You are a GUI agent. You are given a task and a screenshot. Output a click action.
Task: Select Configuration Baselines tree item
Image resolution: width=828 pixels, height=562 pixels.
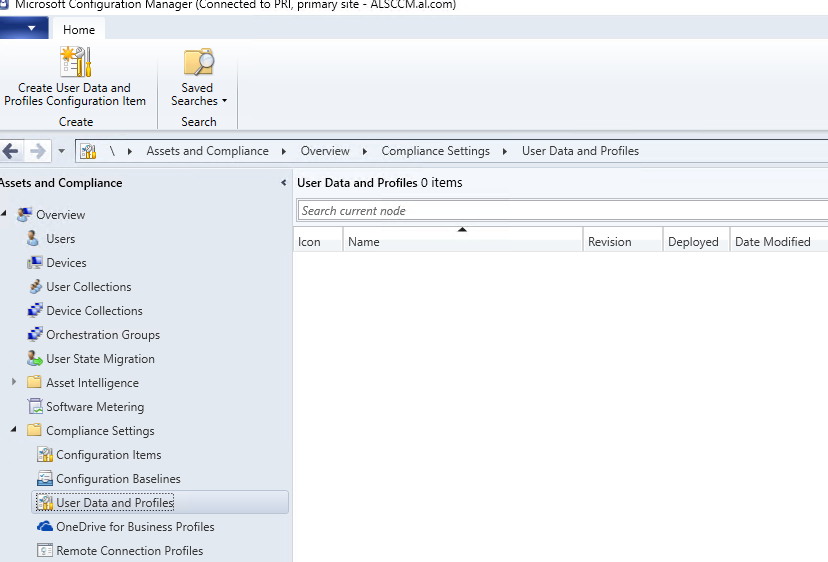[x=118, y=479]
